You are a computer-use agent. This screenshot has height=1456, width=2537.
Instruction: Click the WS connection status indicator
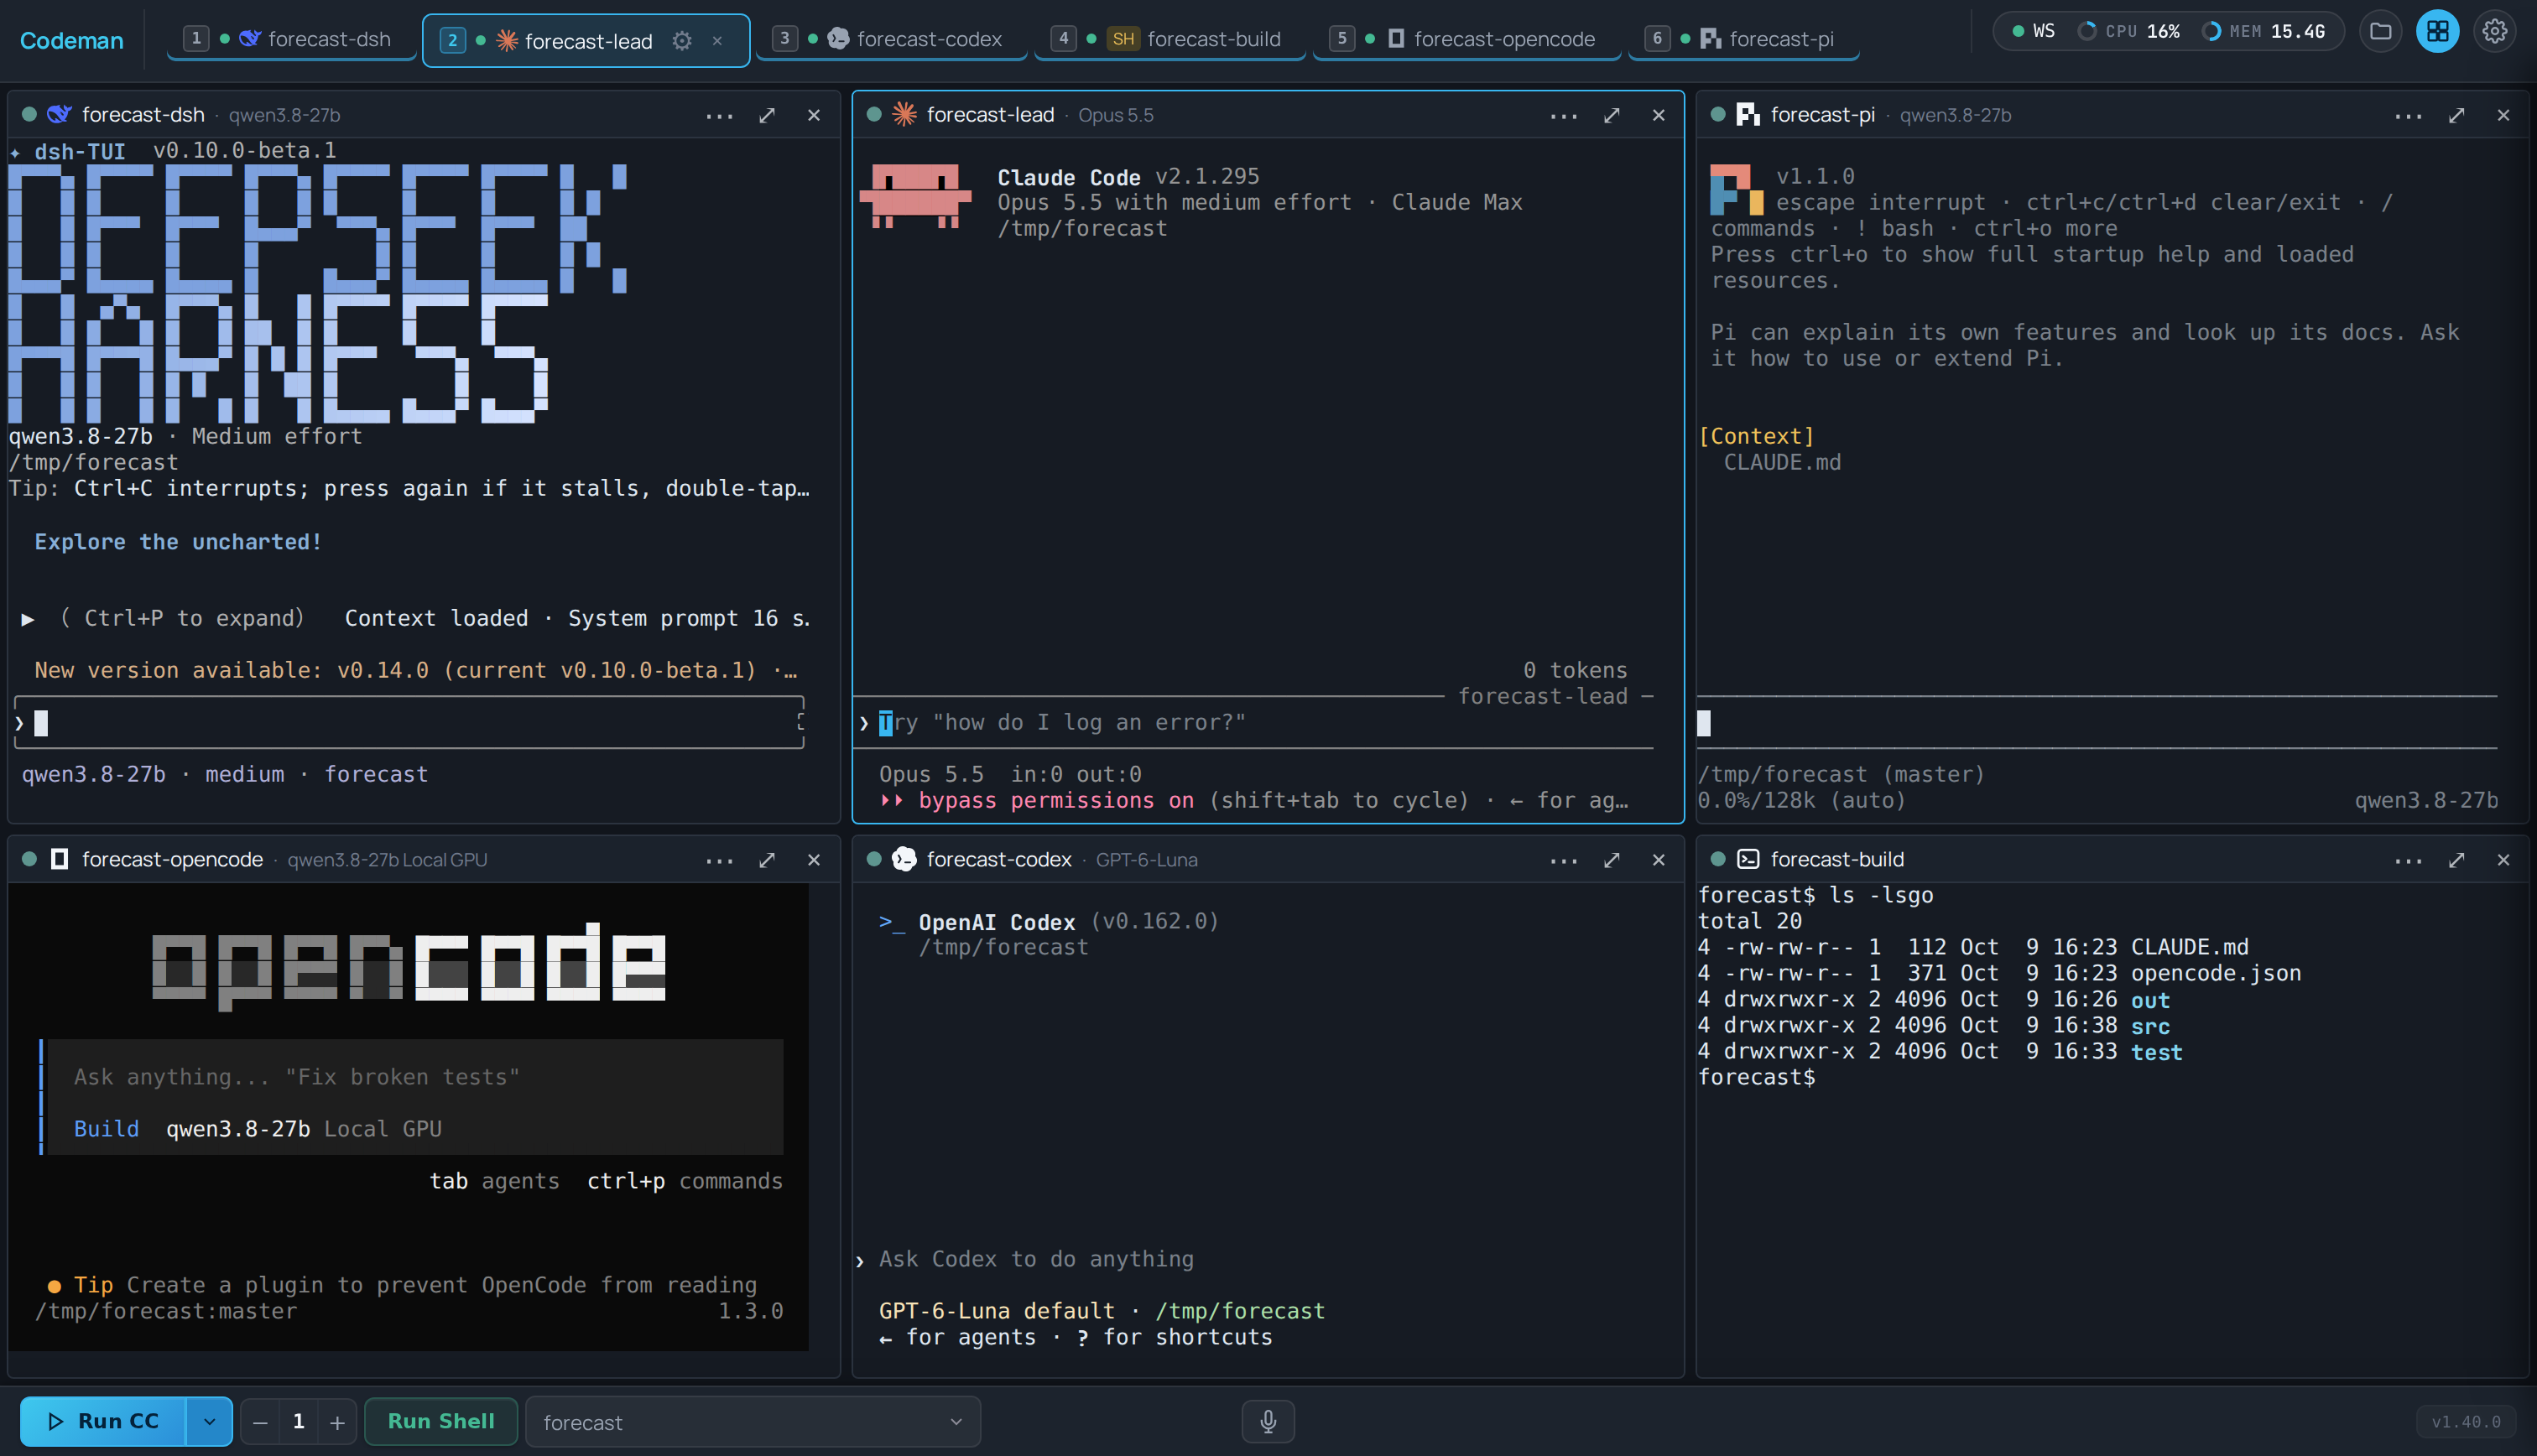[x=2034, y=31]
